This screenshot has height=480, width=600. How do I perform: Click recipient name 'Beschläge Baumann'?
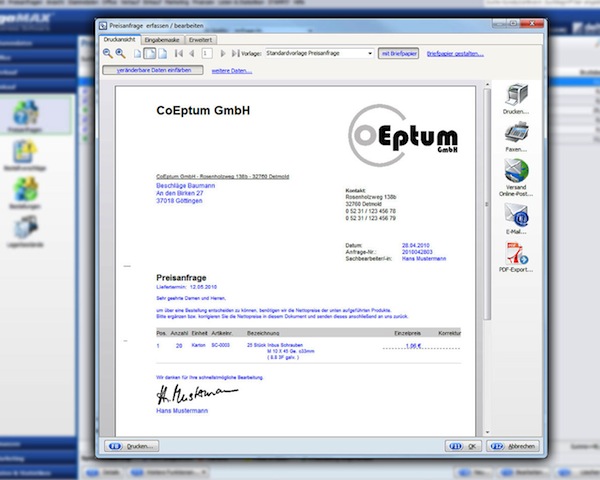click(186, 186)
